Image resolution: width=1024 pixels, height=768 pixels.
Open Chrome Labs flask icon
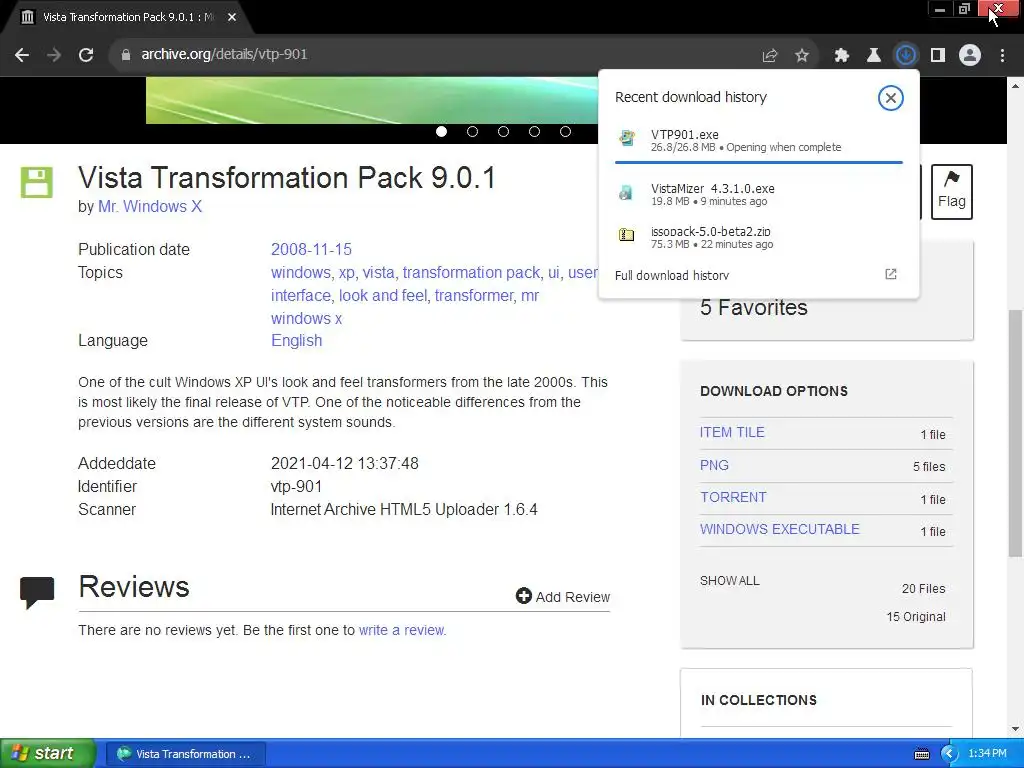tap(874, 56)
